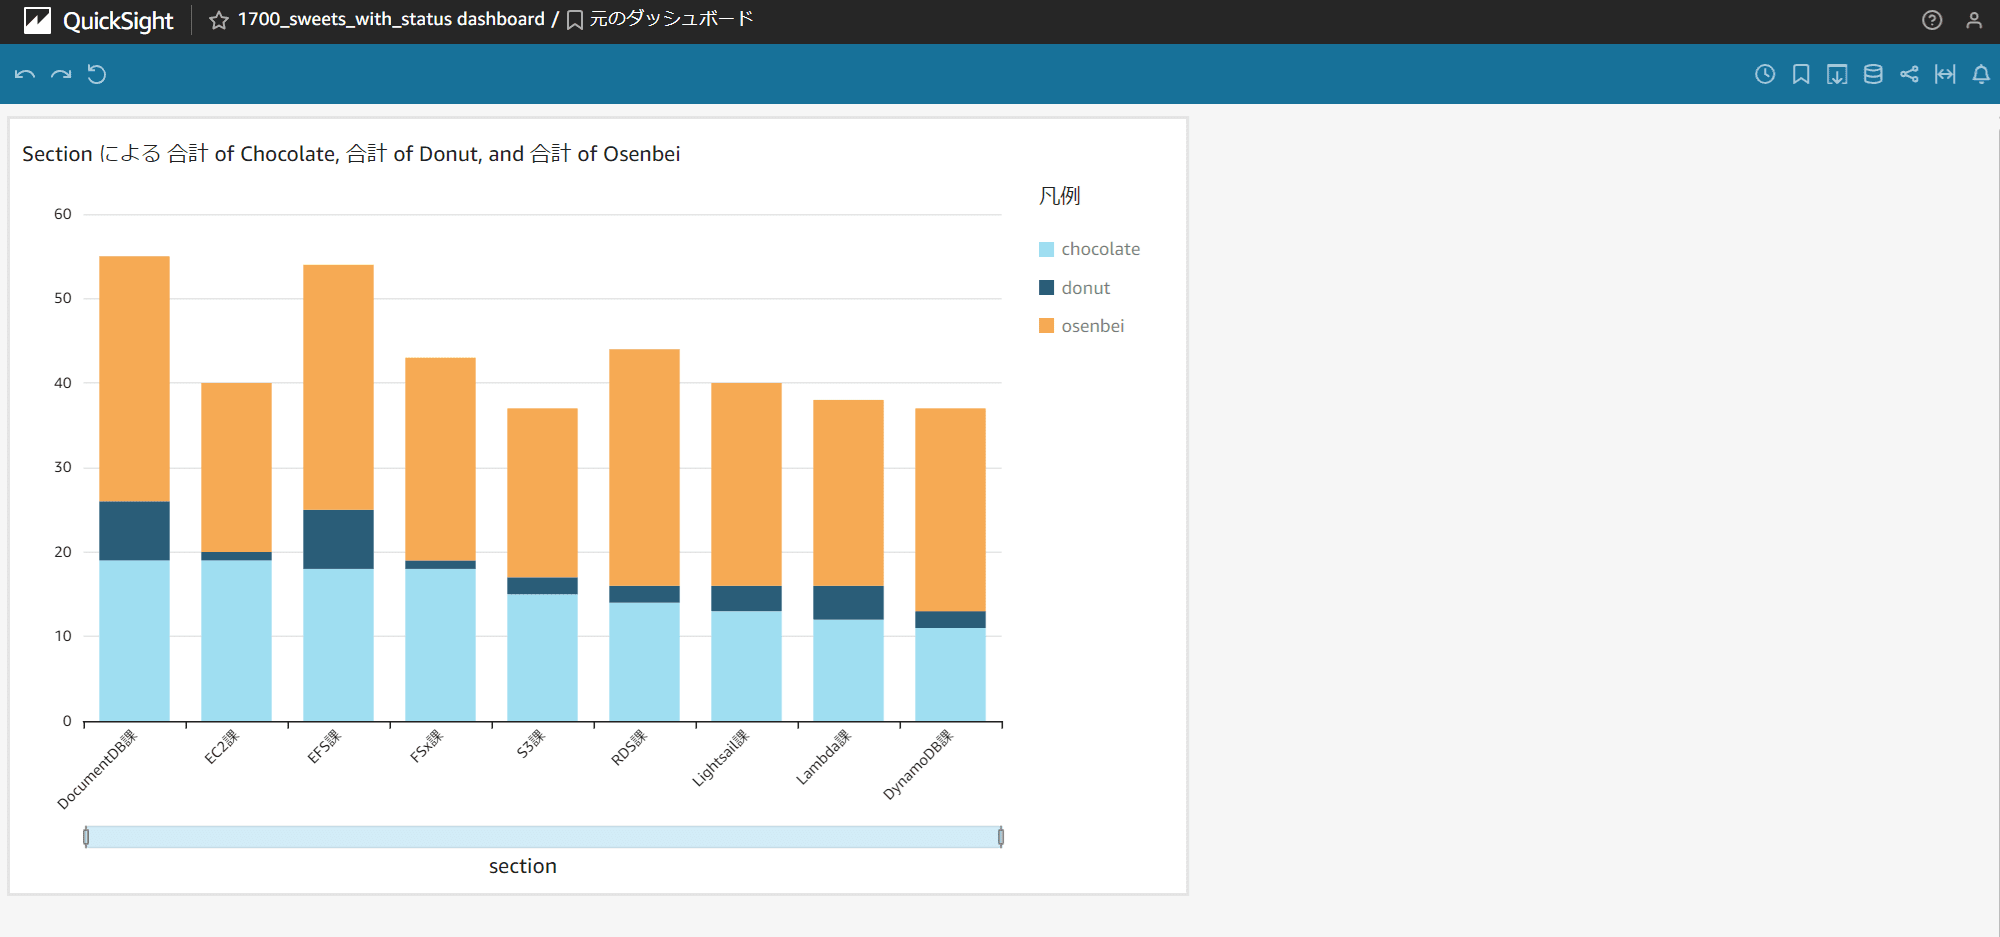Click the 1700_sweets_with_status dashboard title
This screenshot has width=2000, height=937.
pyautogui.click(x=391, y=19)
